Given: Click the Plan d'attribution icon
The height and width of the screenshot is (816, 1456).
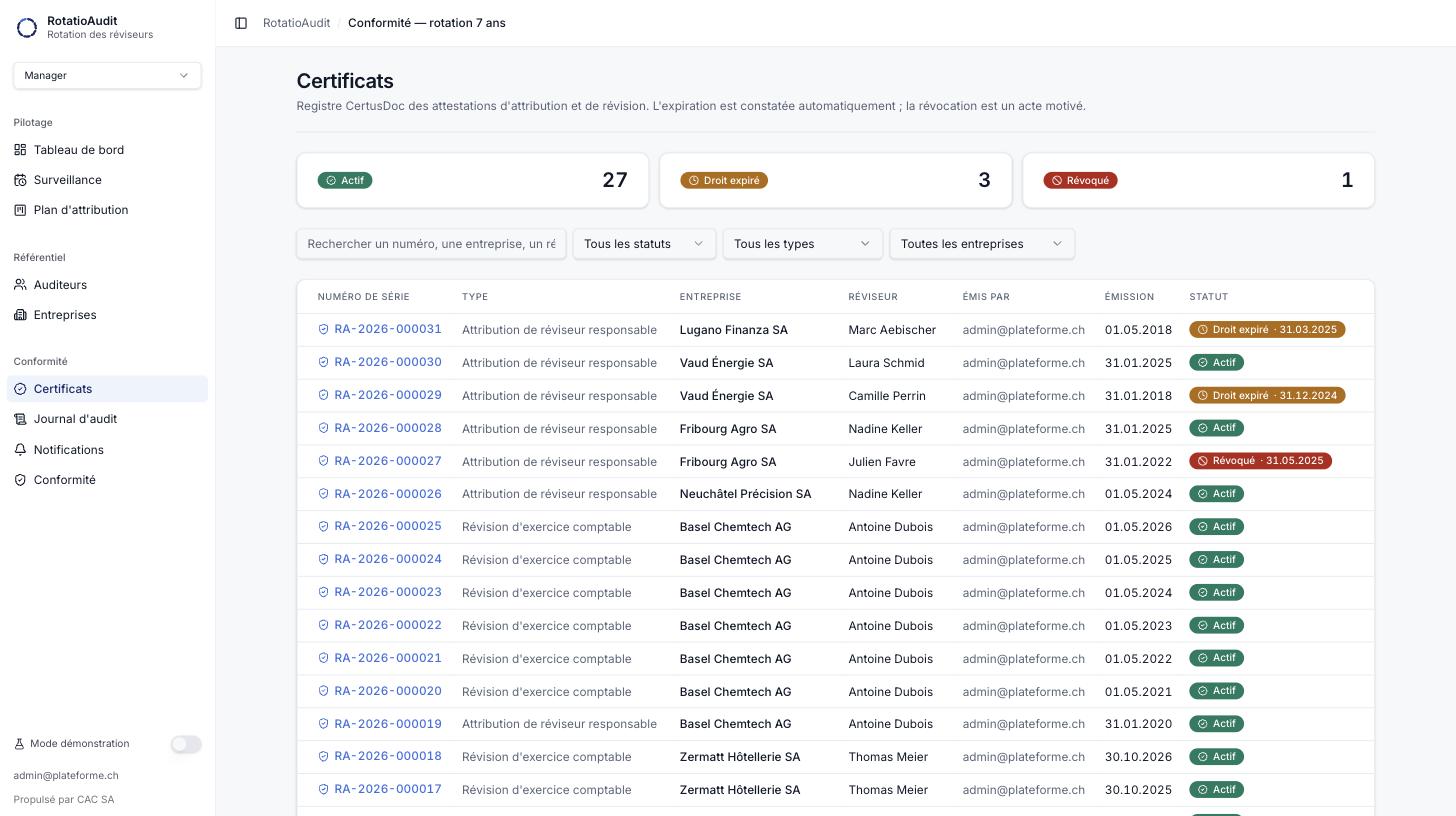Looking at the screenshot, I should tap(20, 210).
